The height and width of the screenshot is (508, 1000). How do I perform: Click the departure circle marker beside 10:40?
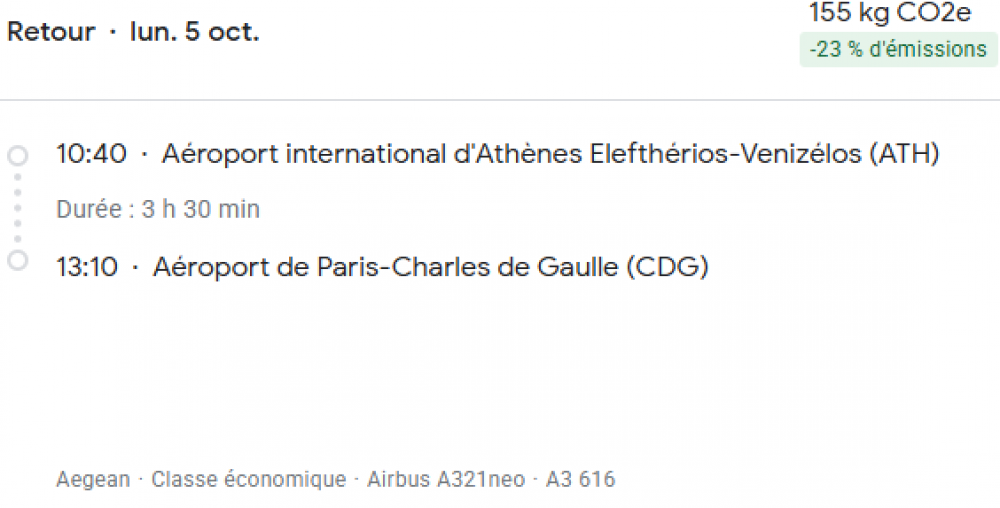[x=17, y=156]
